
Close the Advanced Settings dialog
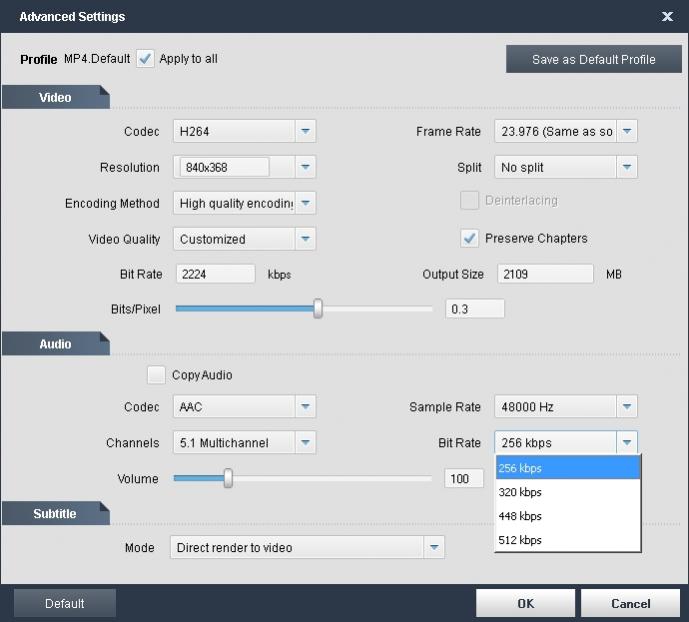click(x=667, y=17)
